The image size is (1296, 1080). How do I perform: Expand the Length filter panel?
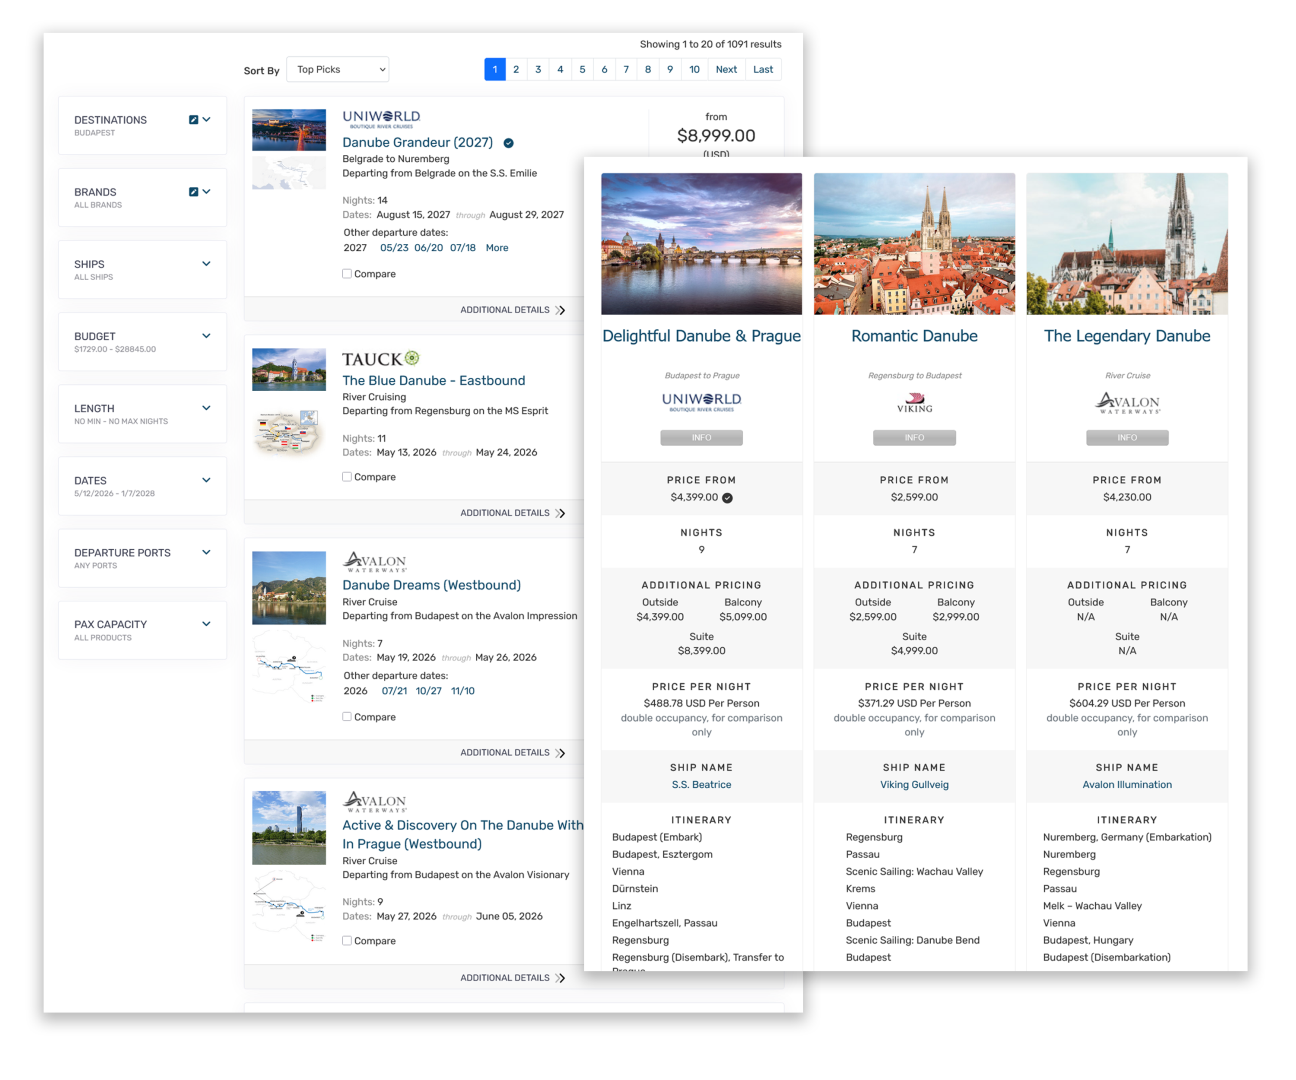142,413
